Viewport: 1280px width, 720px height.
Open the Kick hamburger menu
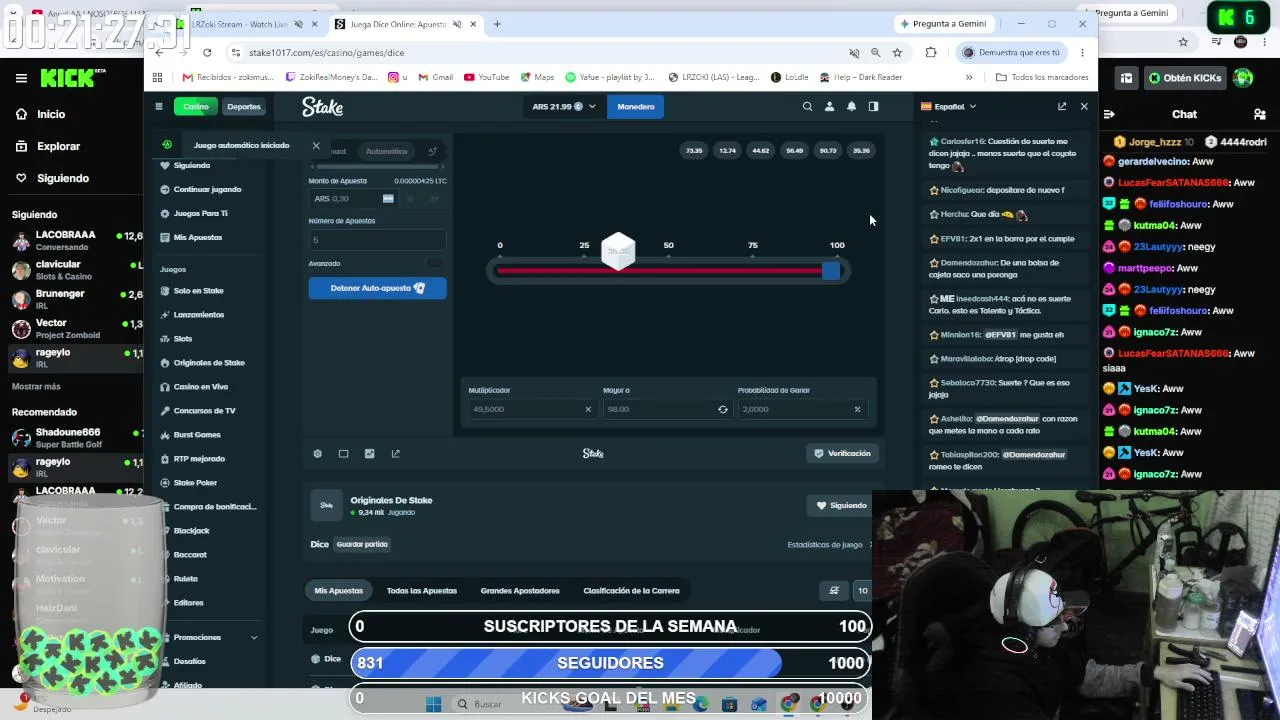[x=21, y=78]
